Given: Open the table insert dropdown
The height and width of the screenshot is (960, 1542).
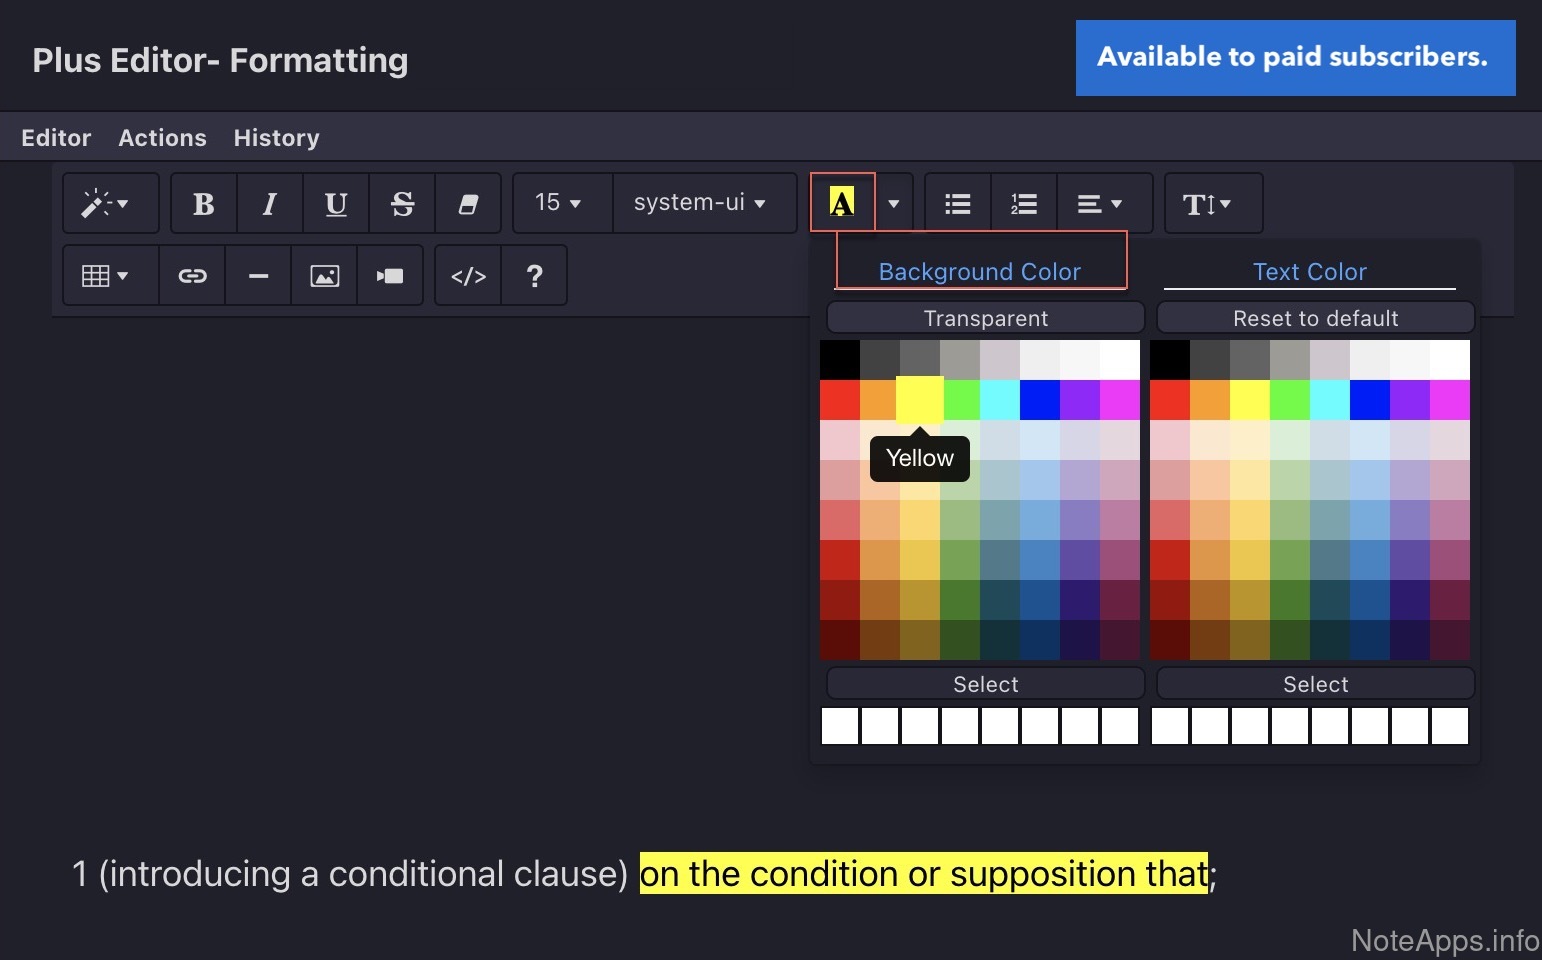Looking at the screenshot, I should [105, 276].
